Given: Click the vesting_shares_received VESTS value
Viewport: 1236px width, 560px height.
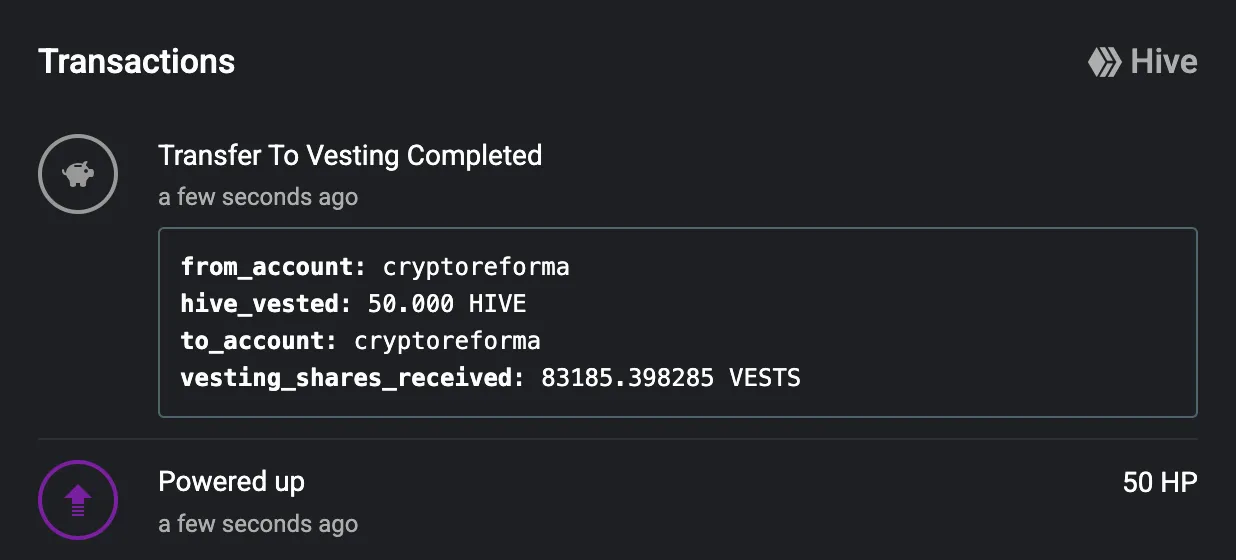Looking at the screenshot, I should pos(671,378).
